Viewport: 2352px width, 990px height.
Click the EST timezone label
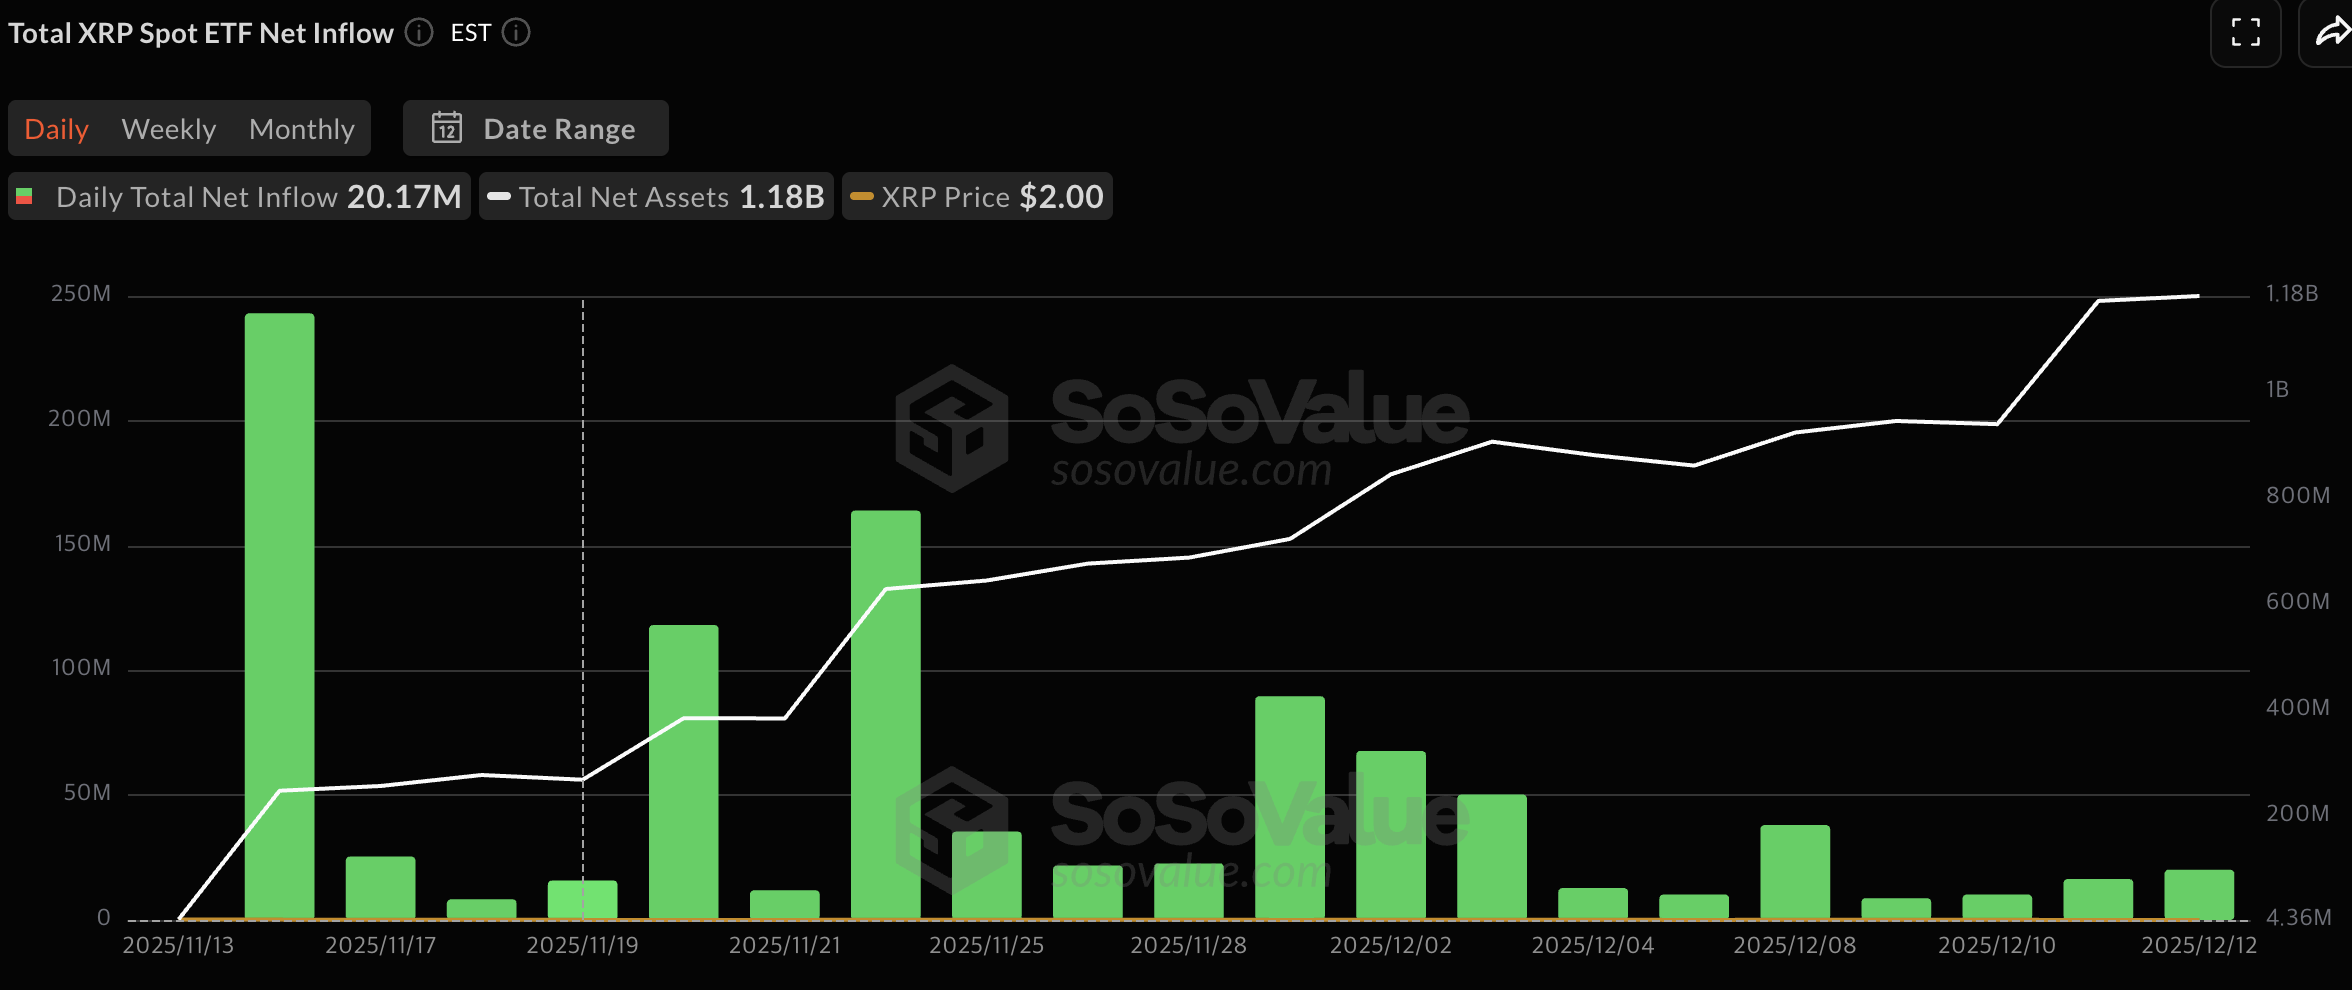[471, 33]
